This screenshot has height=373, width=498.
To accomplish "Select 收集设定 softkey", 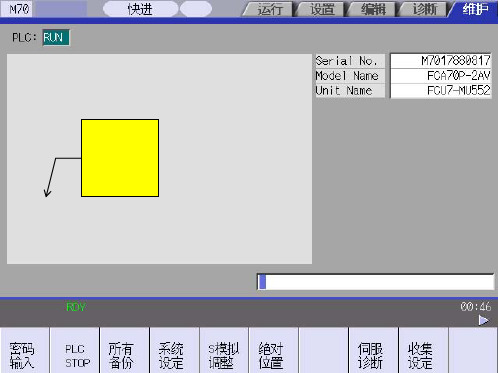I will point(423,351).
